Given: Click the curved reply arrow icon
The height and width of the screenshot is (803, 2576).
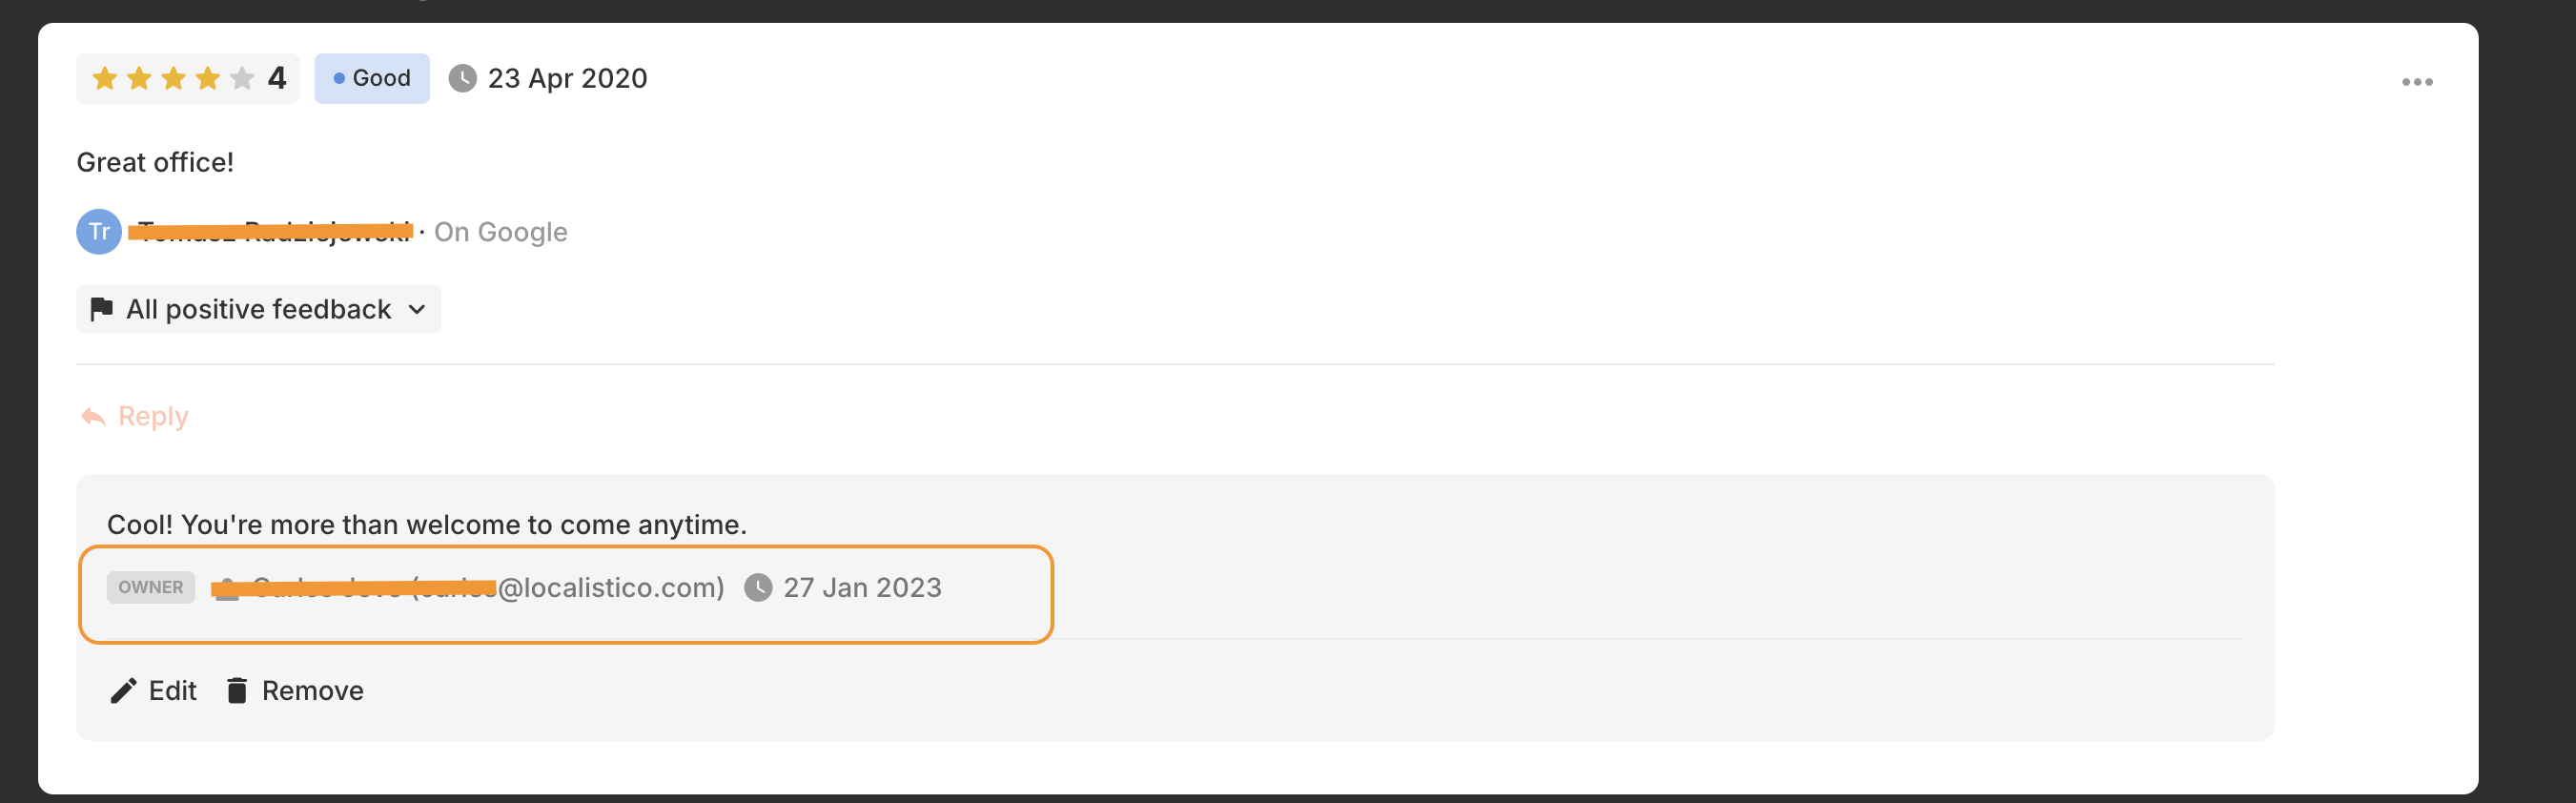Looking at the screenshot, I should point(93,416).
